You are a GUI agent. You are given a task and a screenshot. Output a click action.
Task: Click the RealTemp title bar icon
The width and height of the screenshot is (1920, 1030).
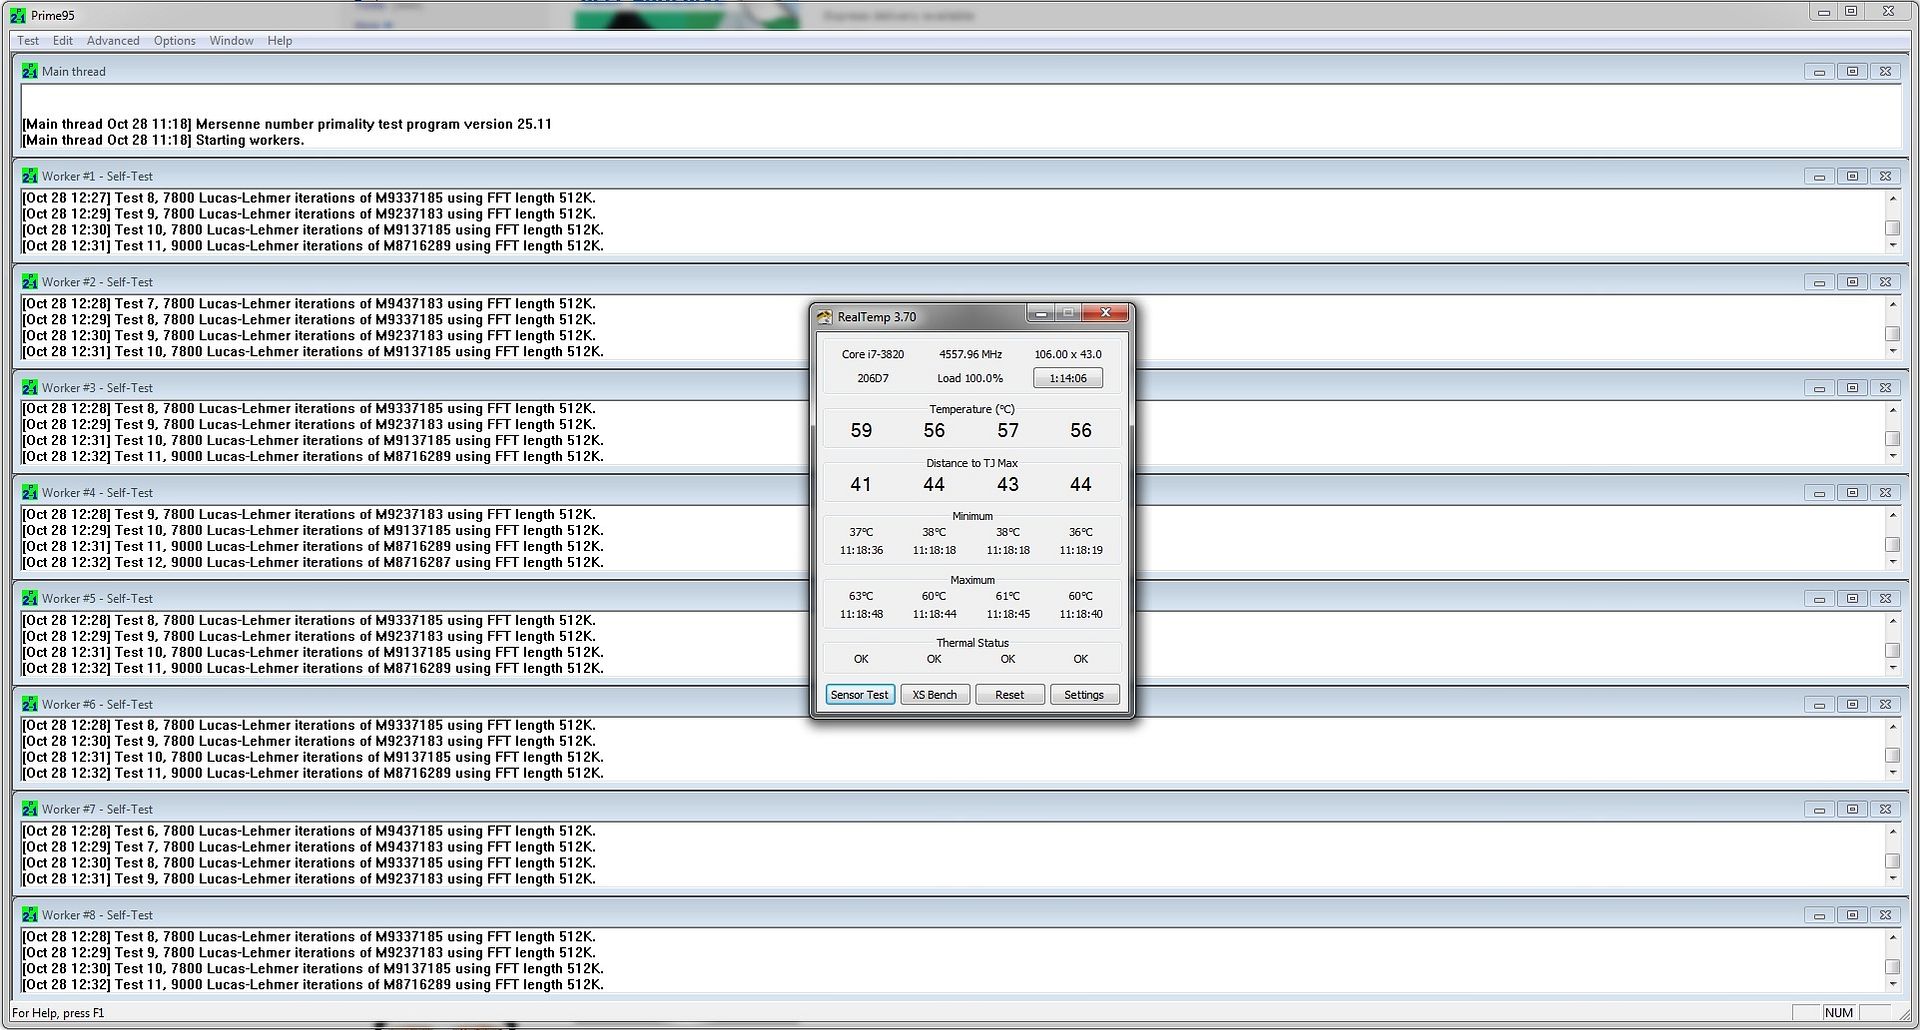pos(825,317)
